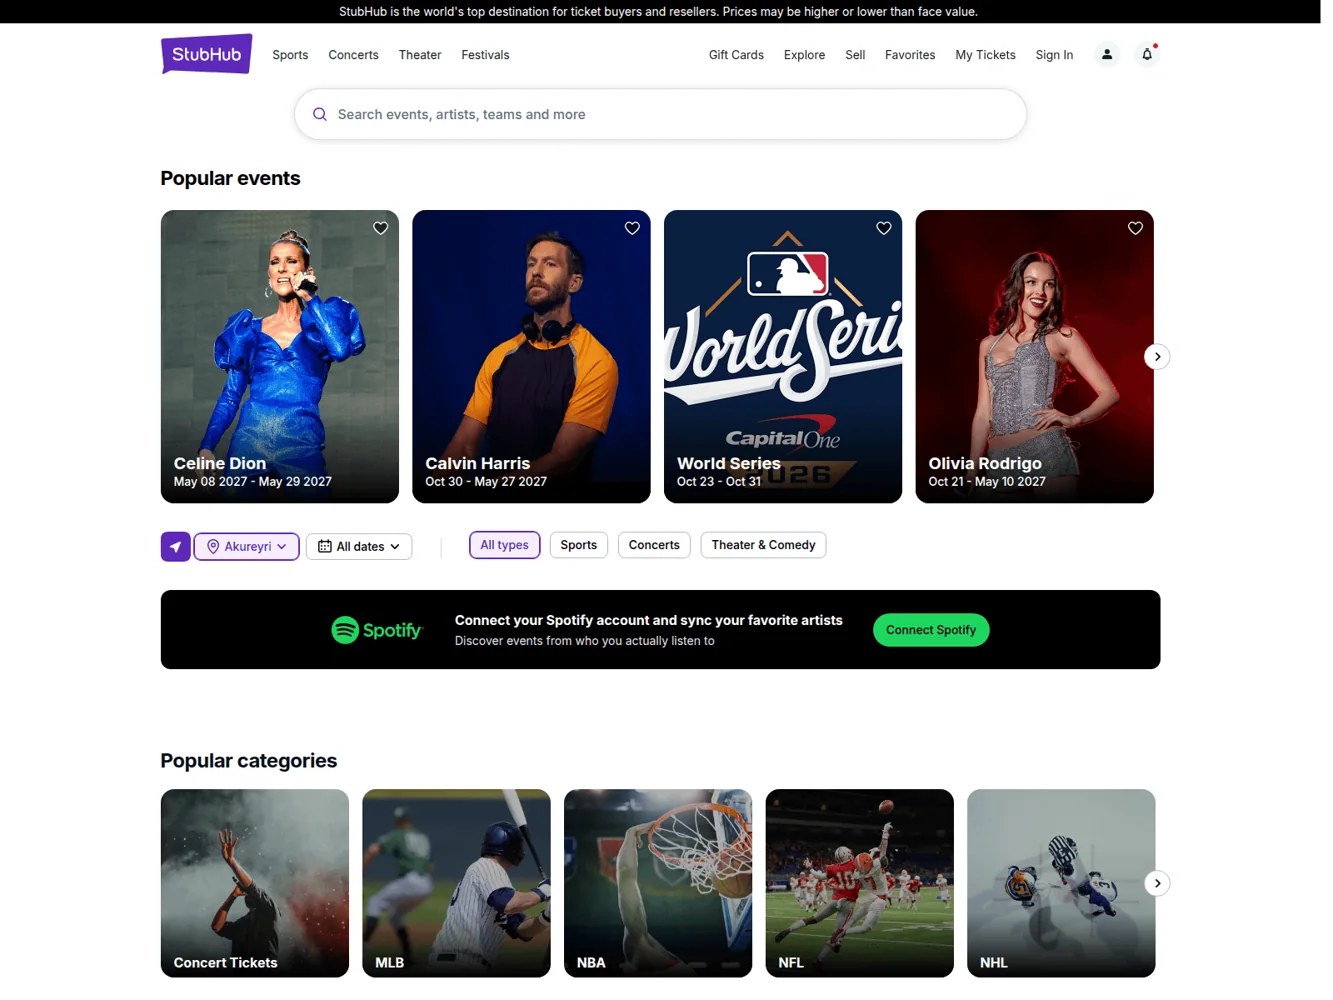Open the Sports menu
The image size is (1333, 1000).
click(290, 55)
